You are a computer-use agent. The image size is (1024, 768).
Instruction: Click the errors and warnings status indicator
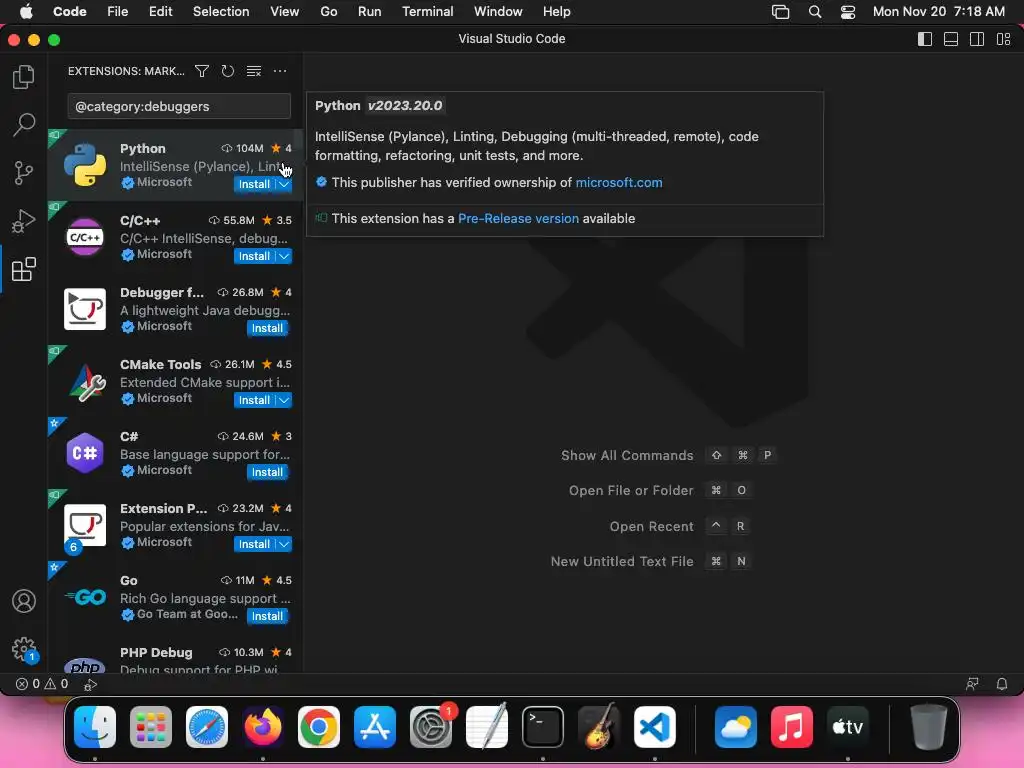tap(42, 684)
